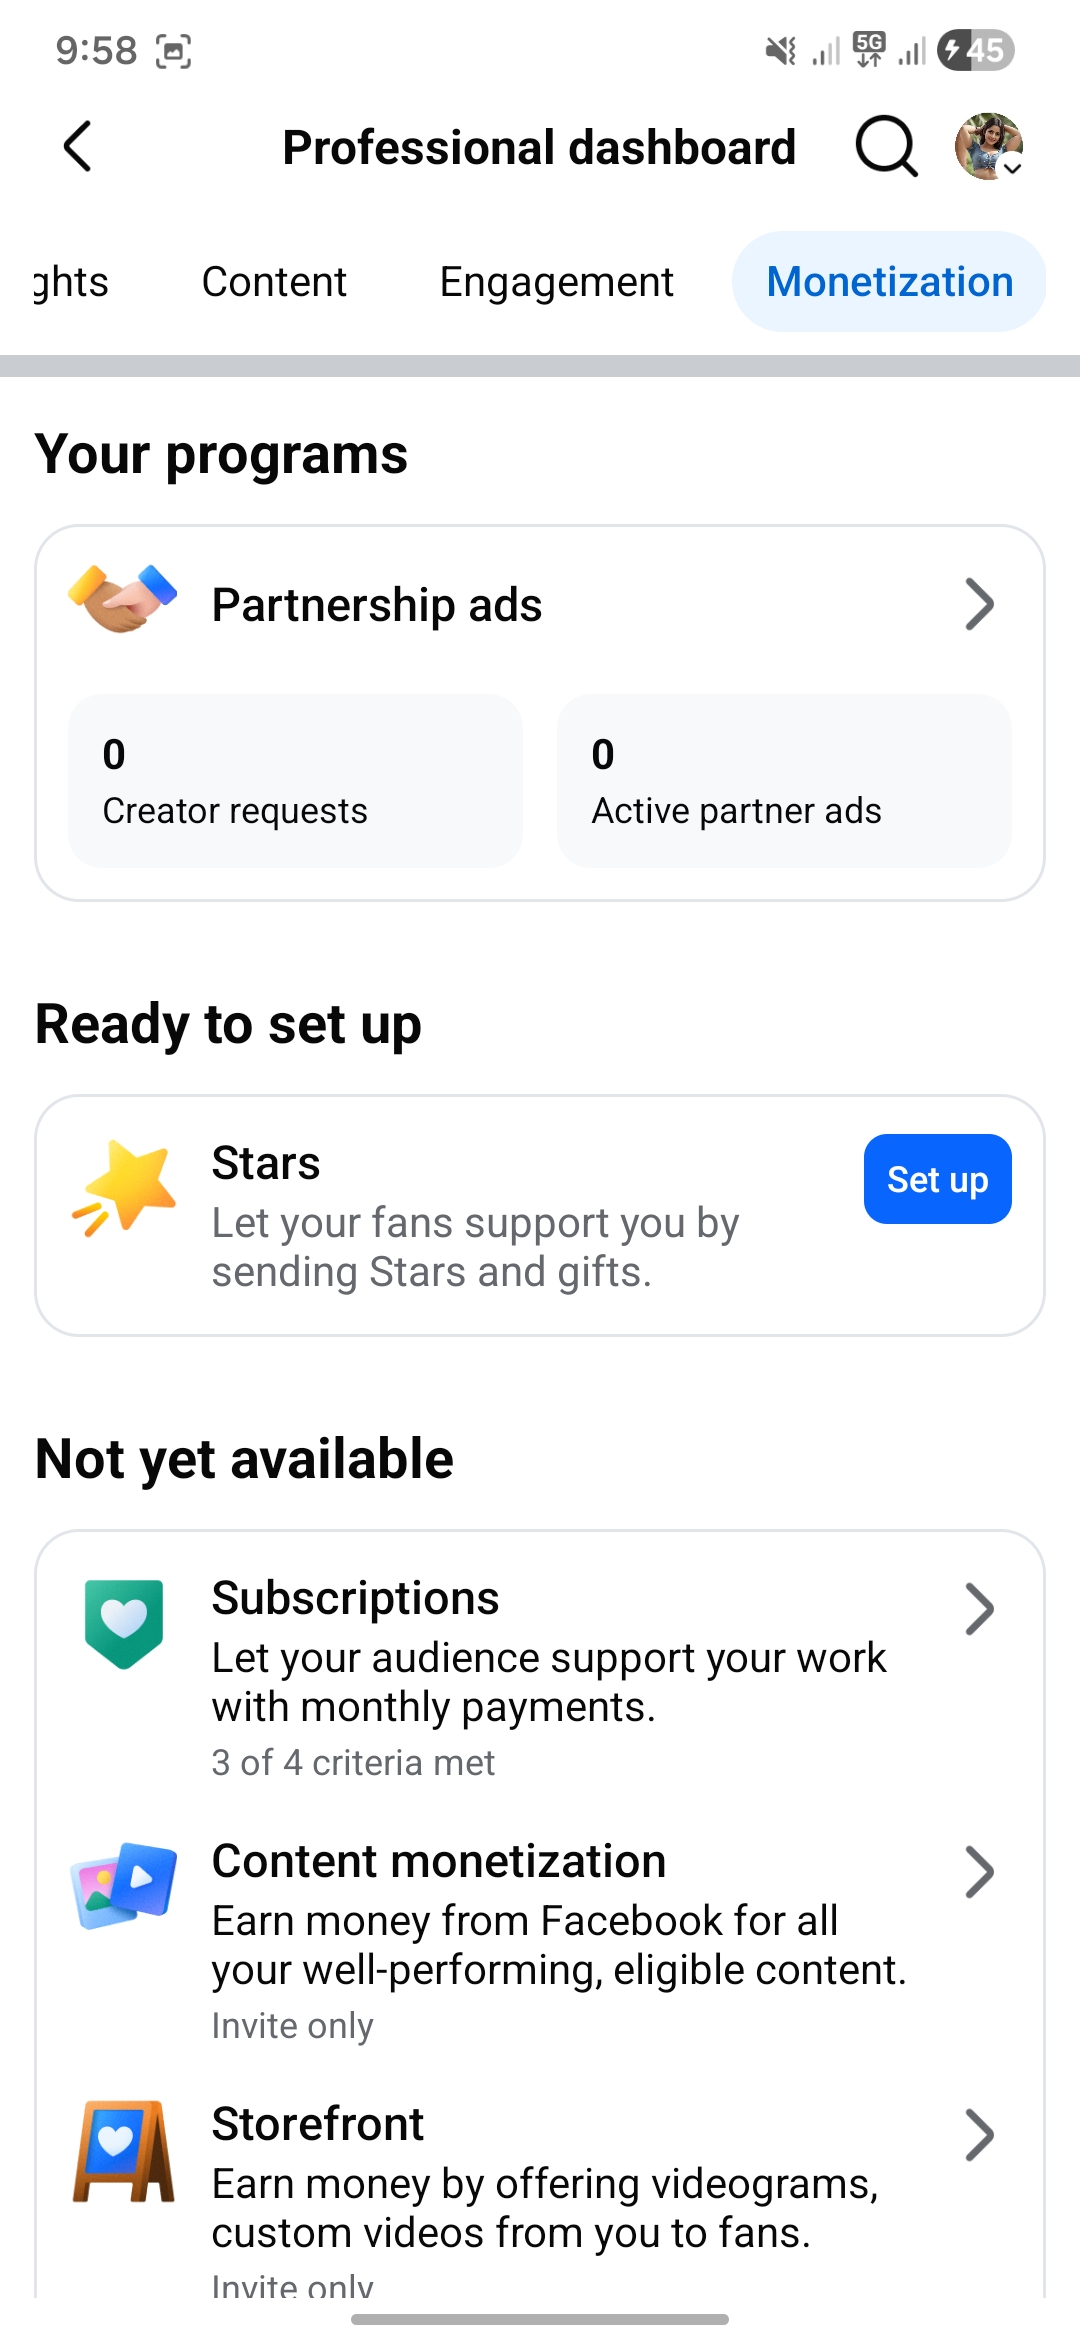
Task: Switch to the Engagement tab
Action: point(556,282)
